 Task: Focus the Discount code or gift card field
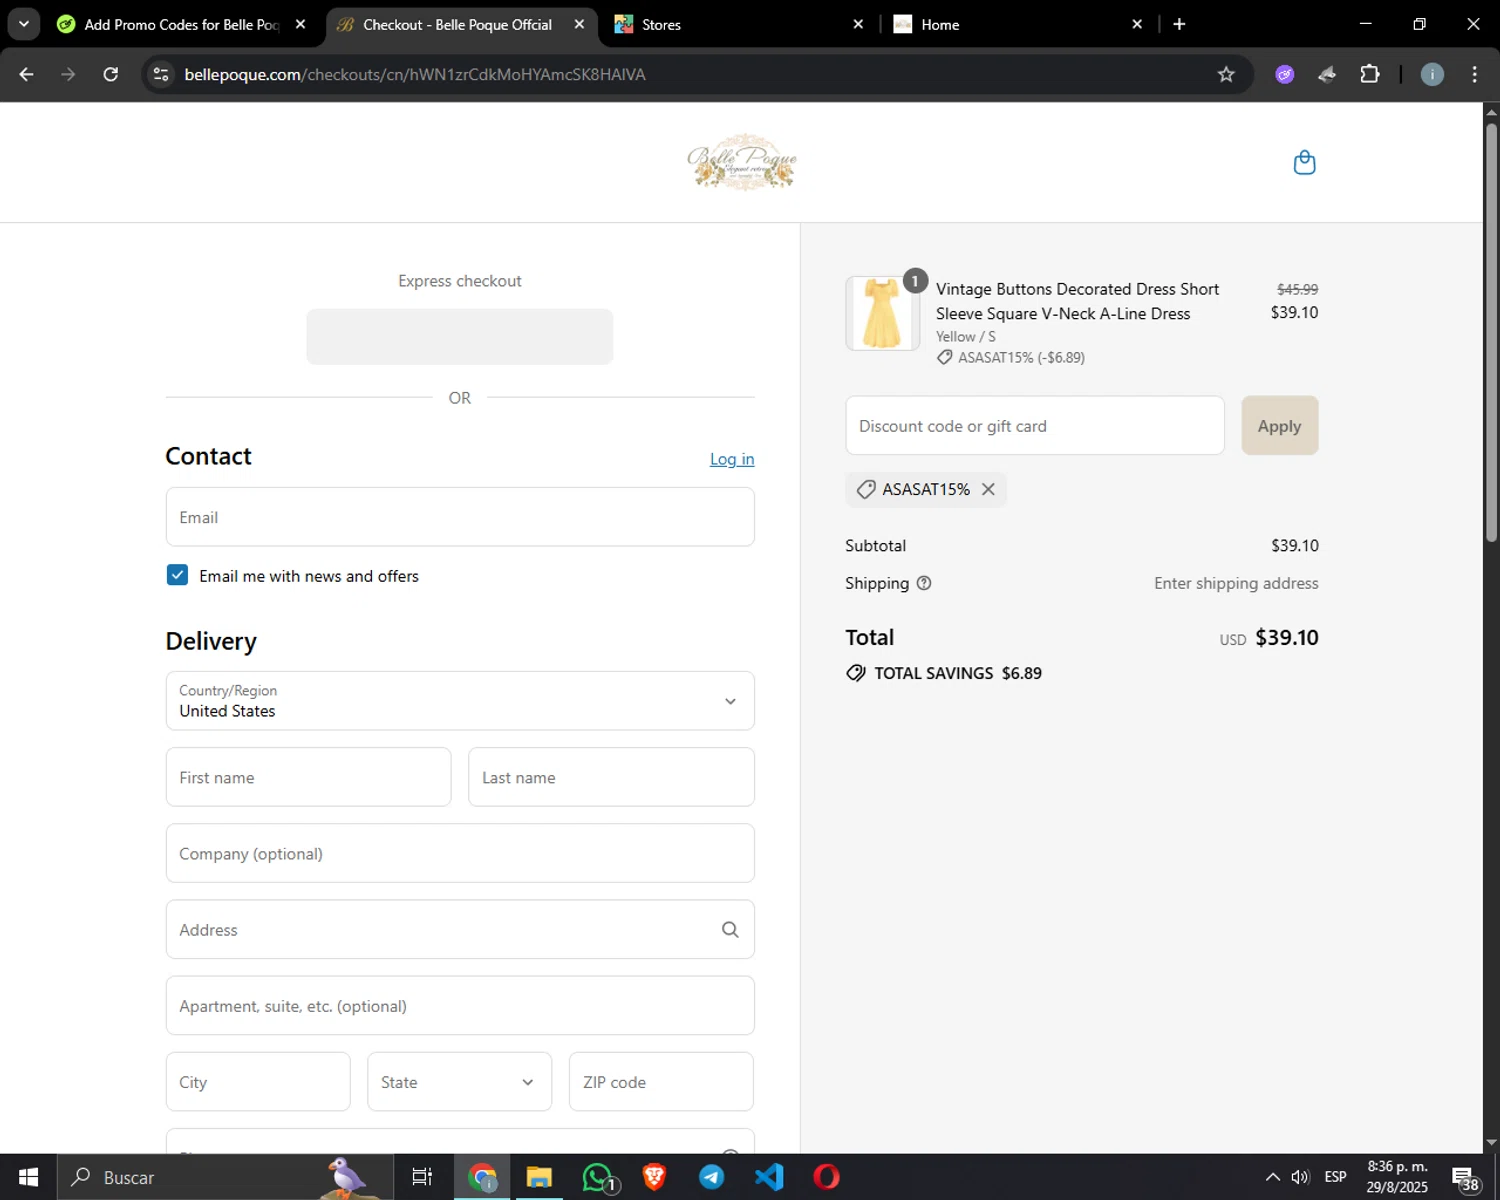(x=1035, y=426)
